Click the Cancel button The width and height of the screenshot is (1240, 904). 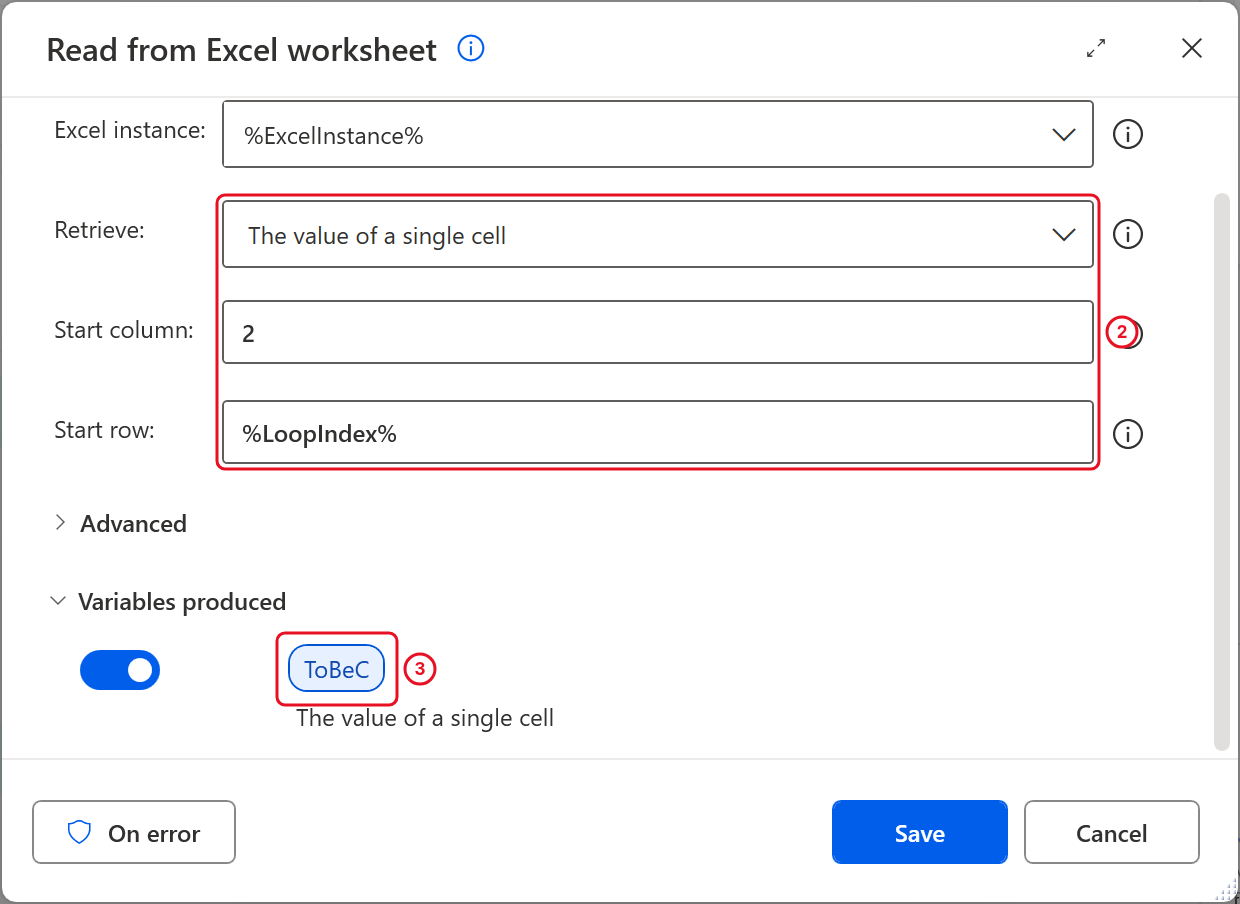(1111, 832)
